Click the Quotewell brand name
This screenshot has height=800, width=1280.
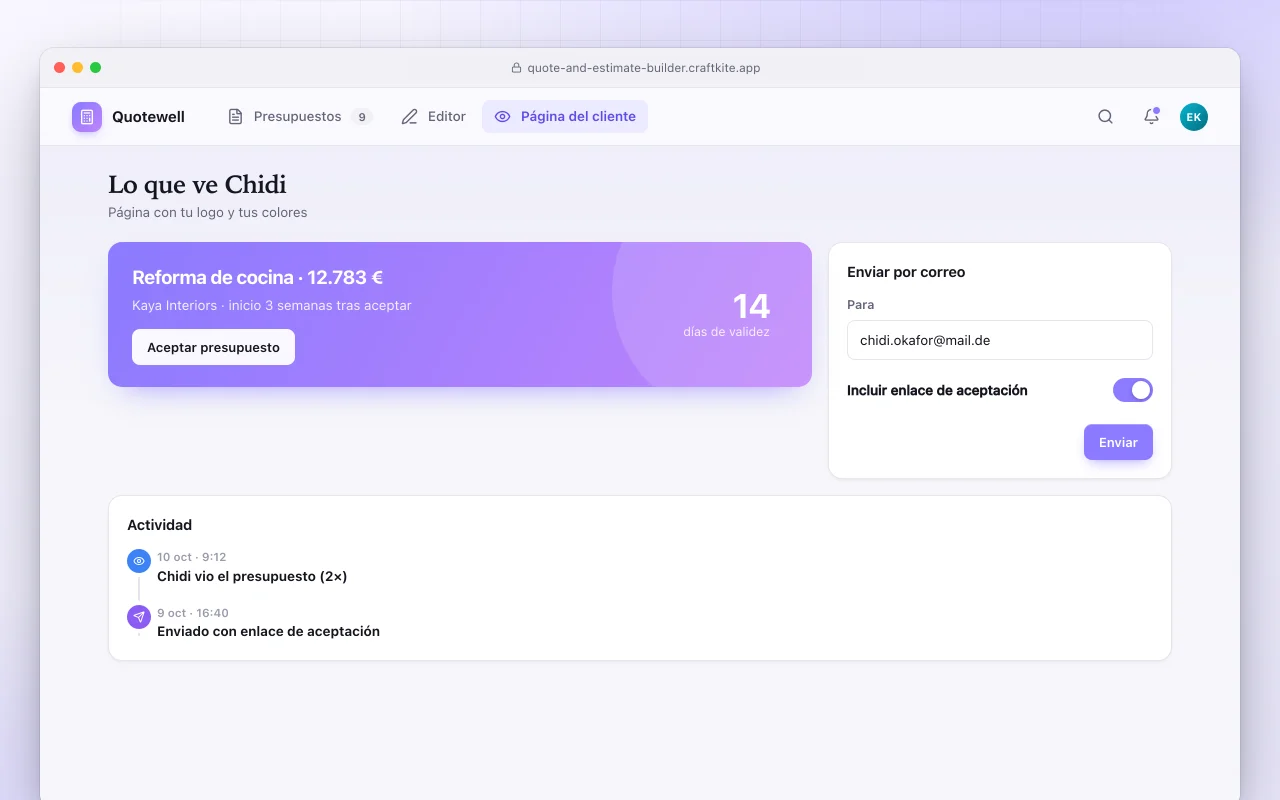148,117
